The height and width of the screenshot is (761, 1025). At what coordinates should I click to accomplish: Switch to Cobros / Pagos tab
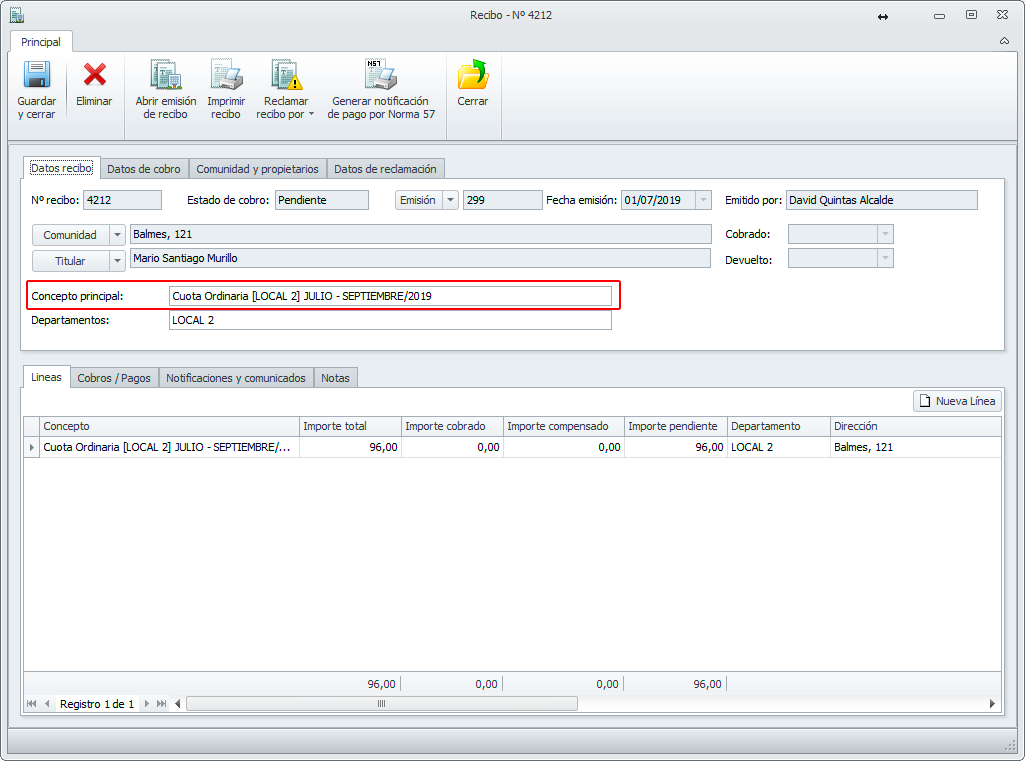[114, 378]
